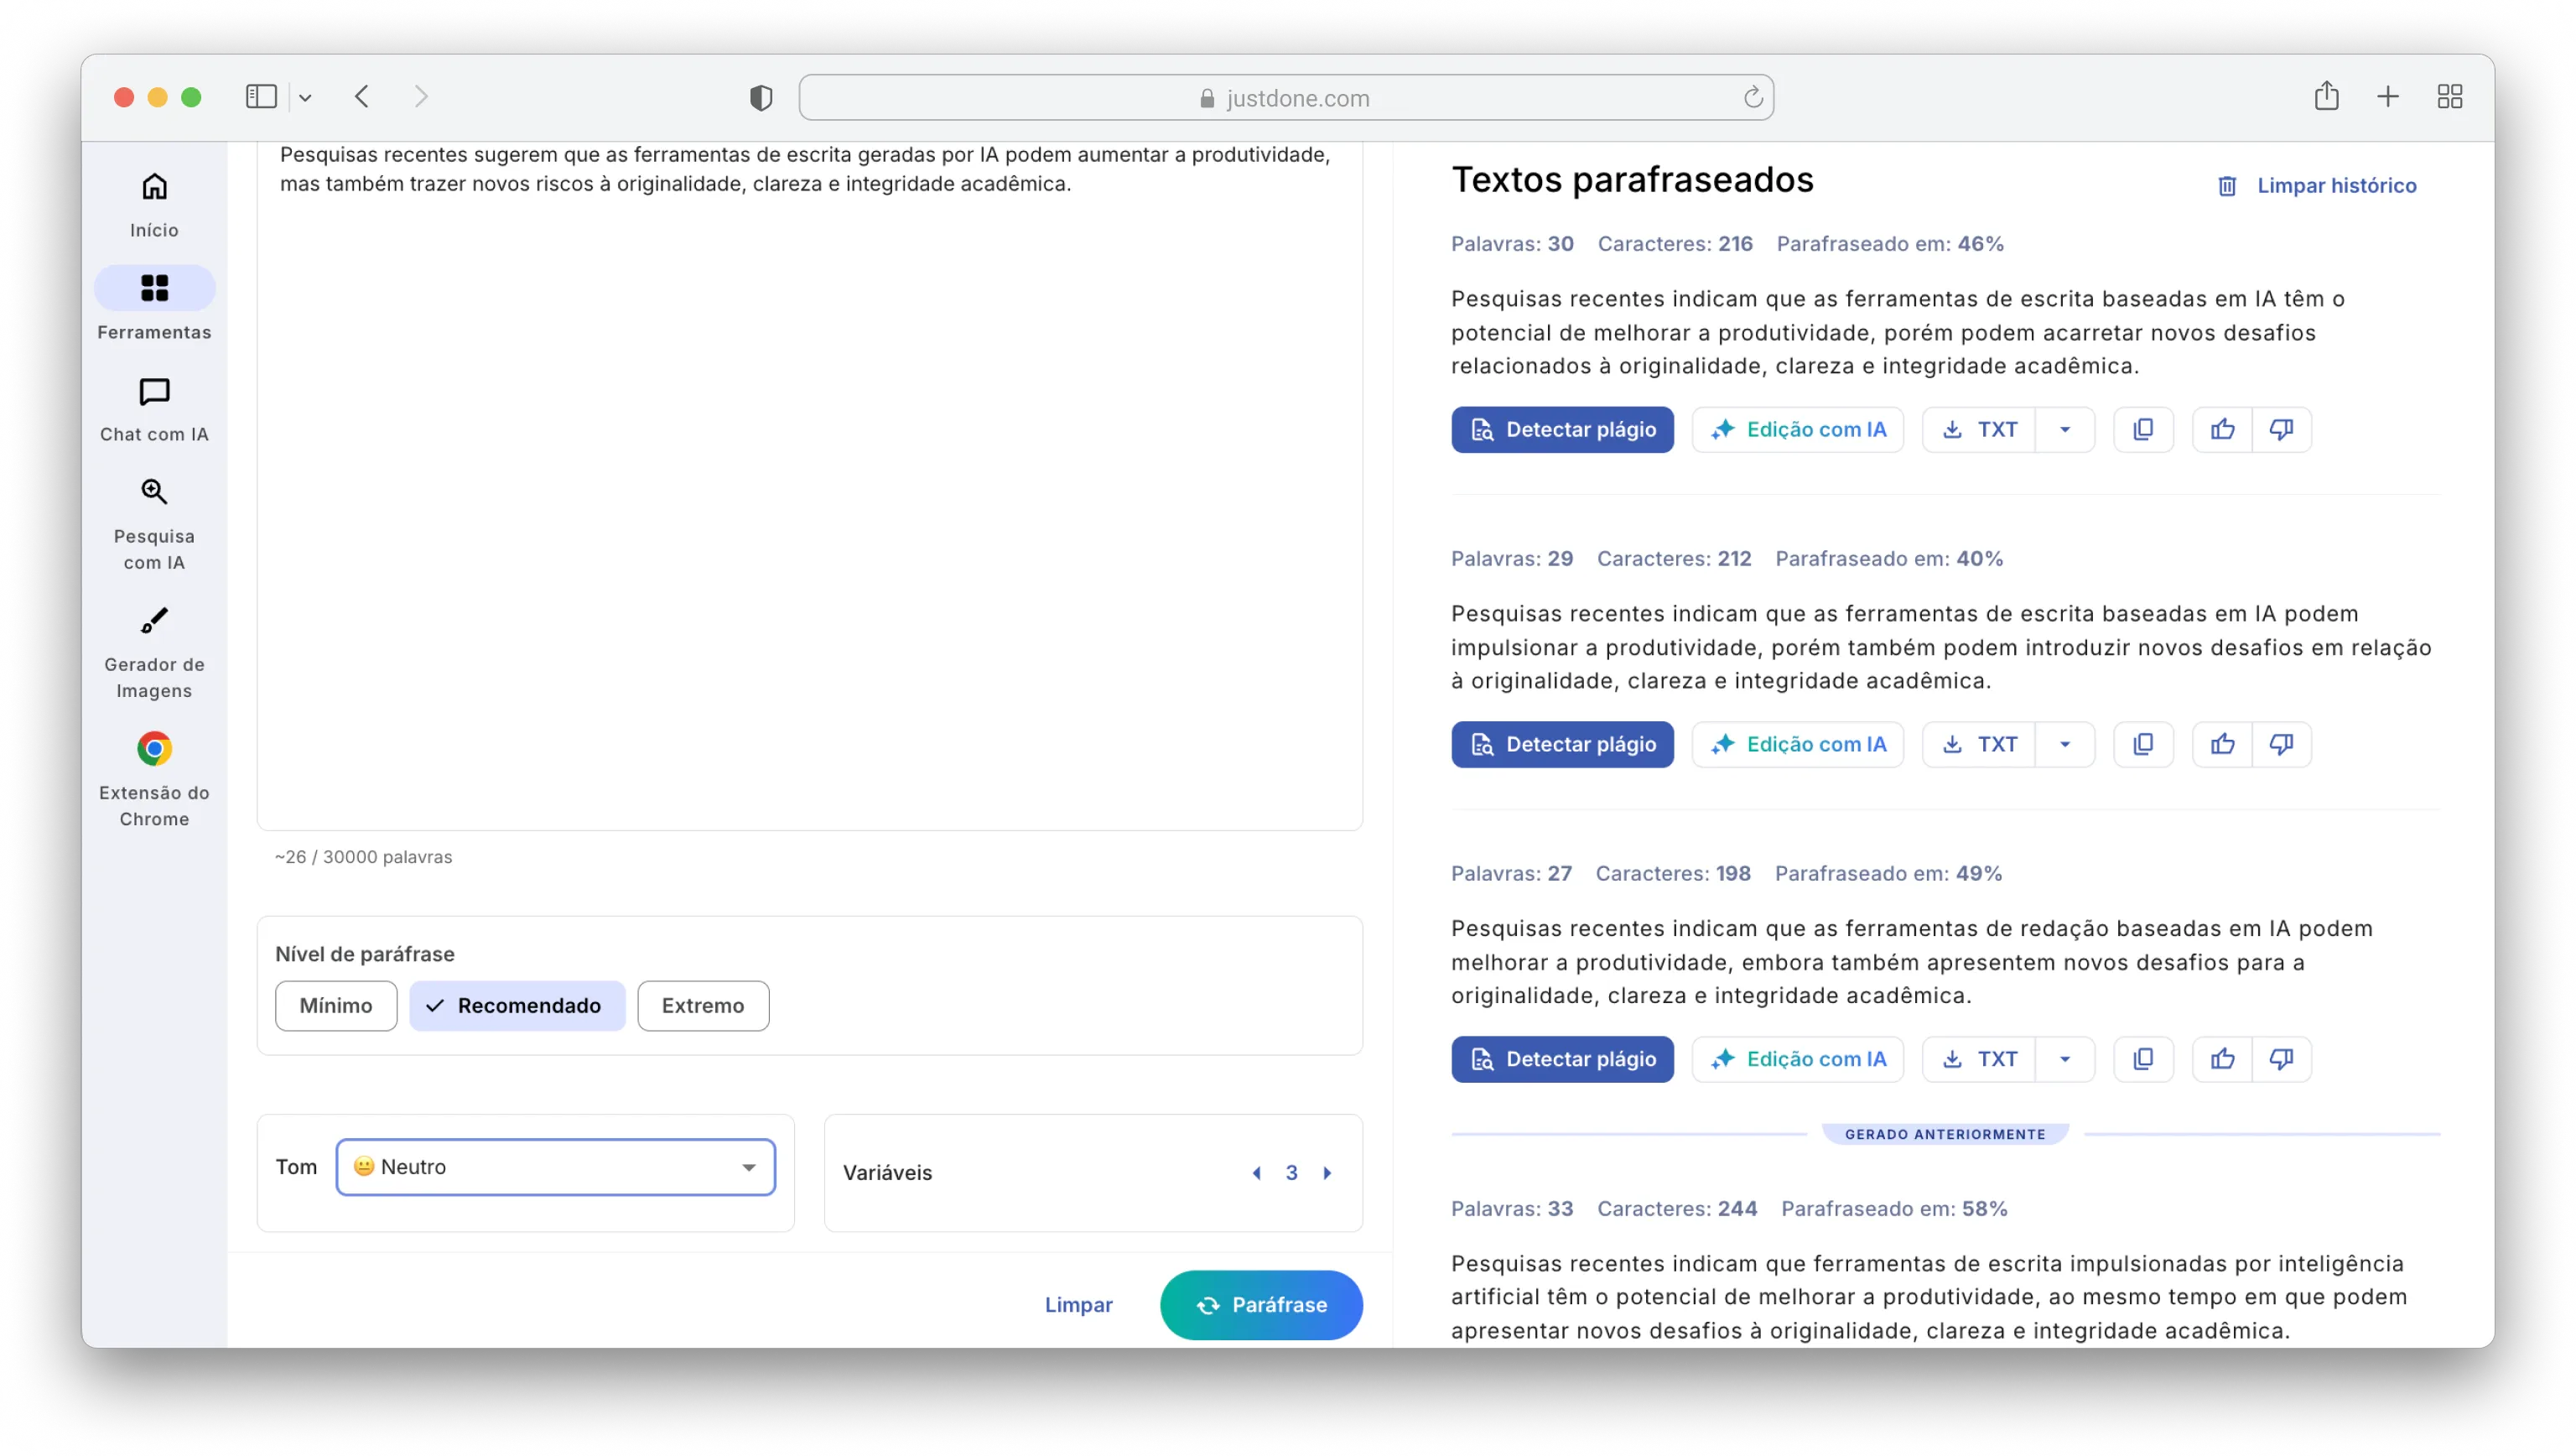Thumbs up the first paraphrased result
Viewport: 2576px width, 1456px height.
(x=2221, y=429)
